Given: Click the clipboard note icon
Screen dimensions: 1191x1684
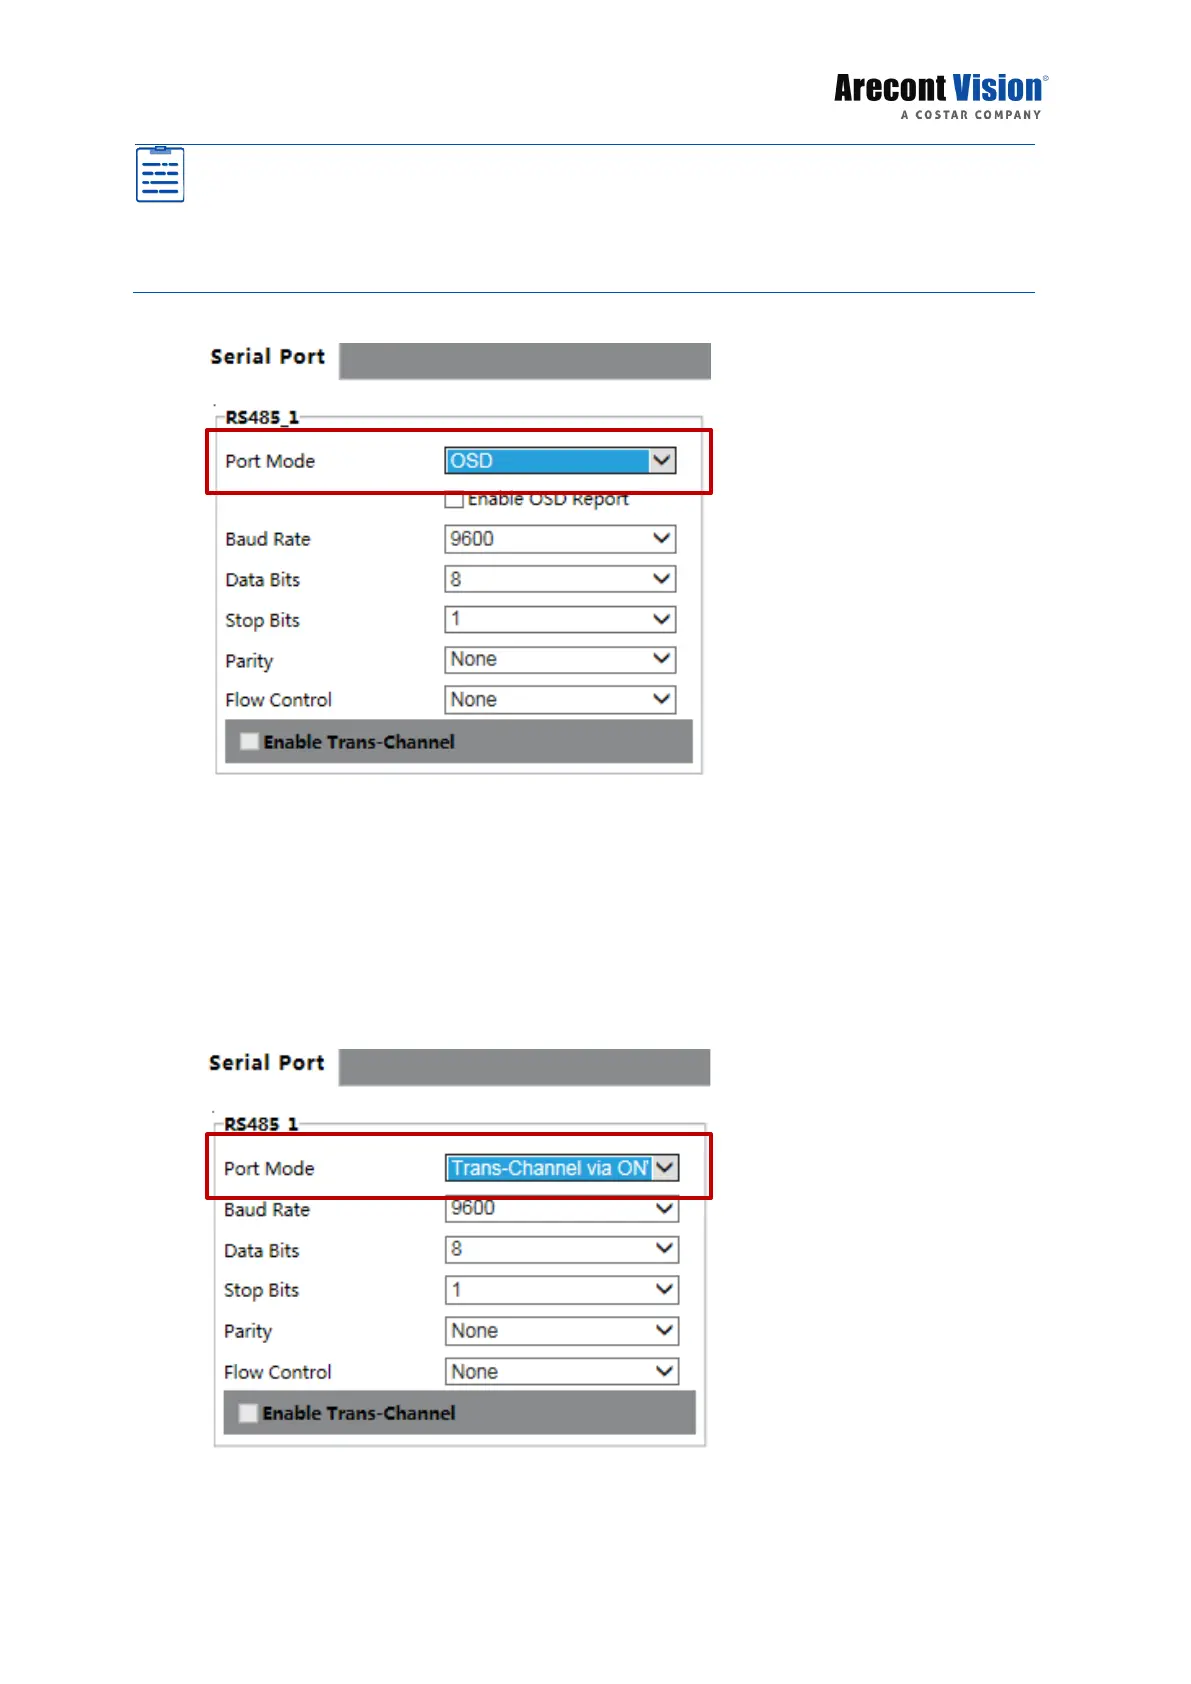Looking at the screenshot, I should point(160,175).
